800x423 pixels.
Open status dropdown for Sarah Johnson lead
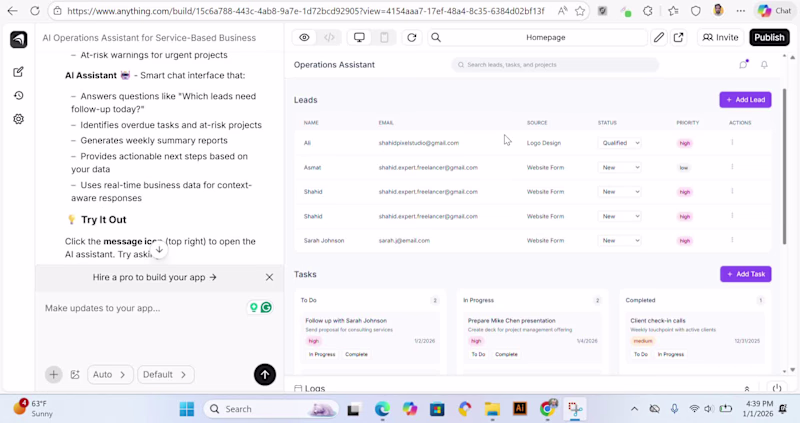click(620, 240)
